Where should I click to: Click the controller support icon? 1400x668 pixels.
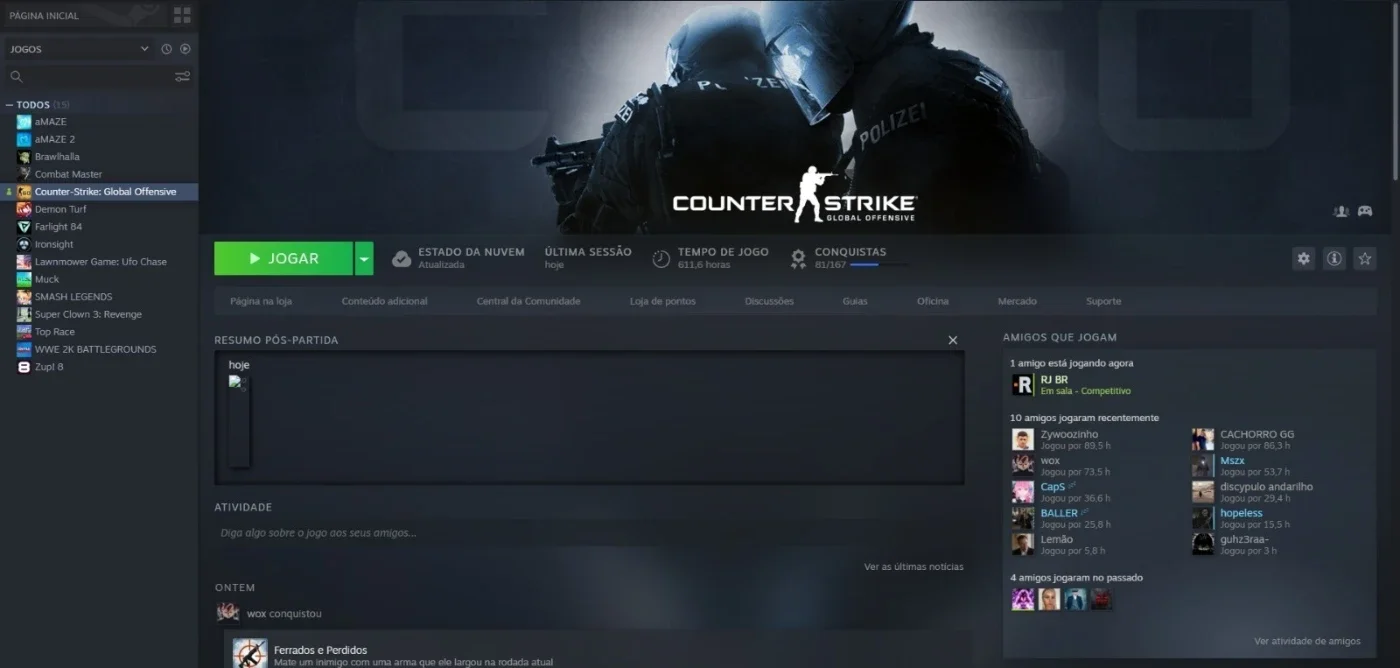(x=1365, y=211)
